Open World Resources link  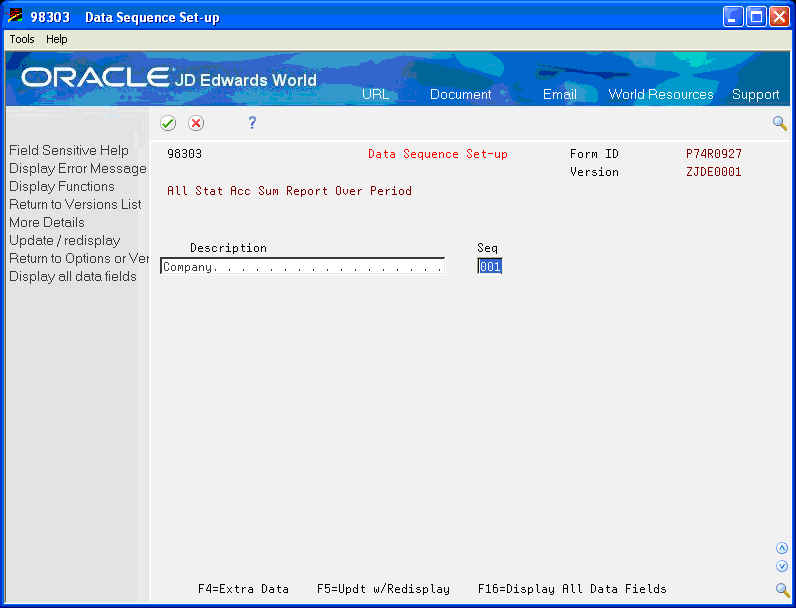point(660,94)
